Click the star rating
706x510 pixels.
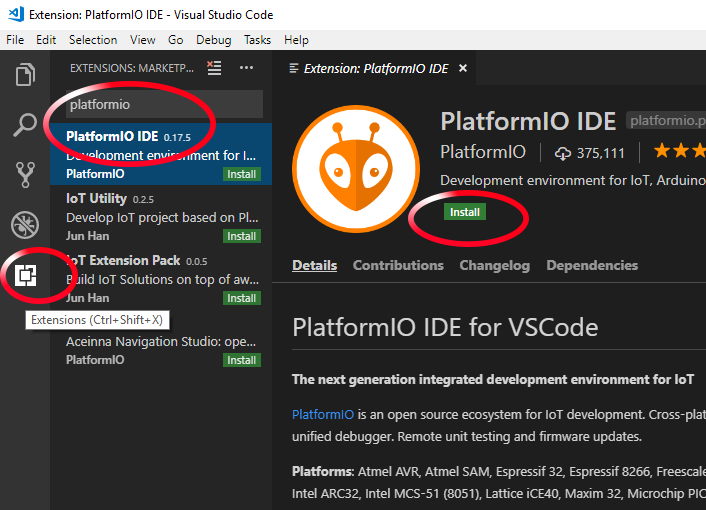click(679, 151)
